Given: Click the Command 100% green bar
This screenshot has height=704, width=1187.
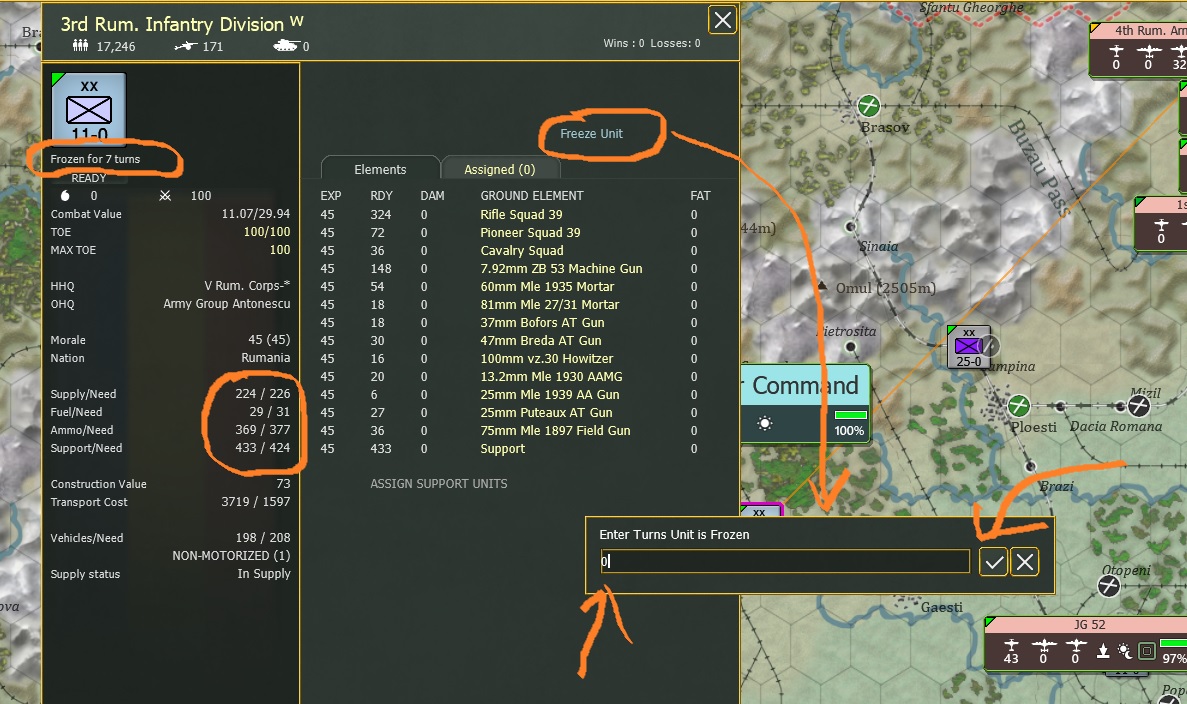Looking at the screenshot, I should pos(850,415).
